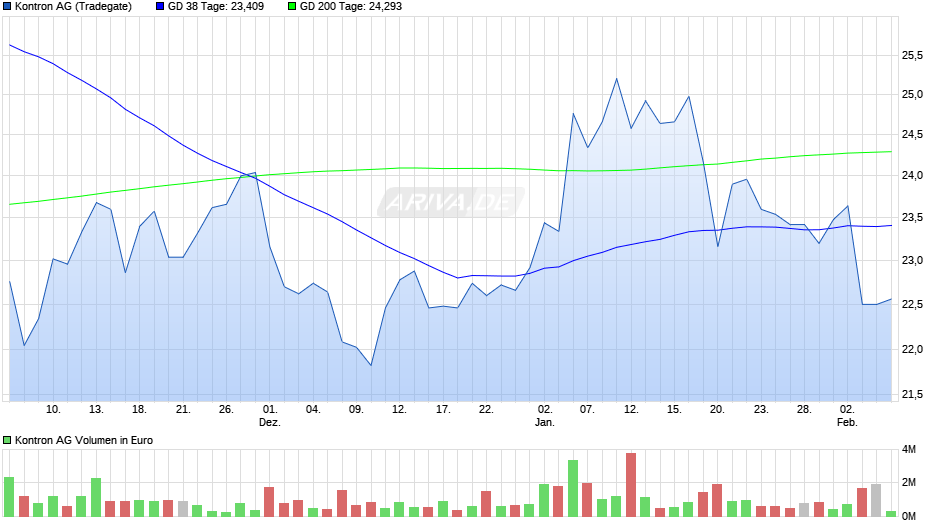Screen dimensions: 940x526
Task: Click the 'Kontron AG Volumen in Euro' label
Action: pos(84,440)
